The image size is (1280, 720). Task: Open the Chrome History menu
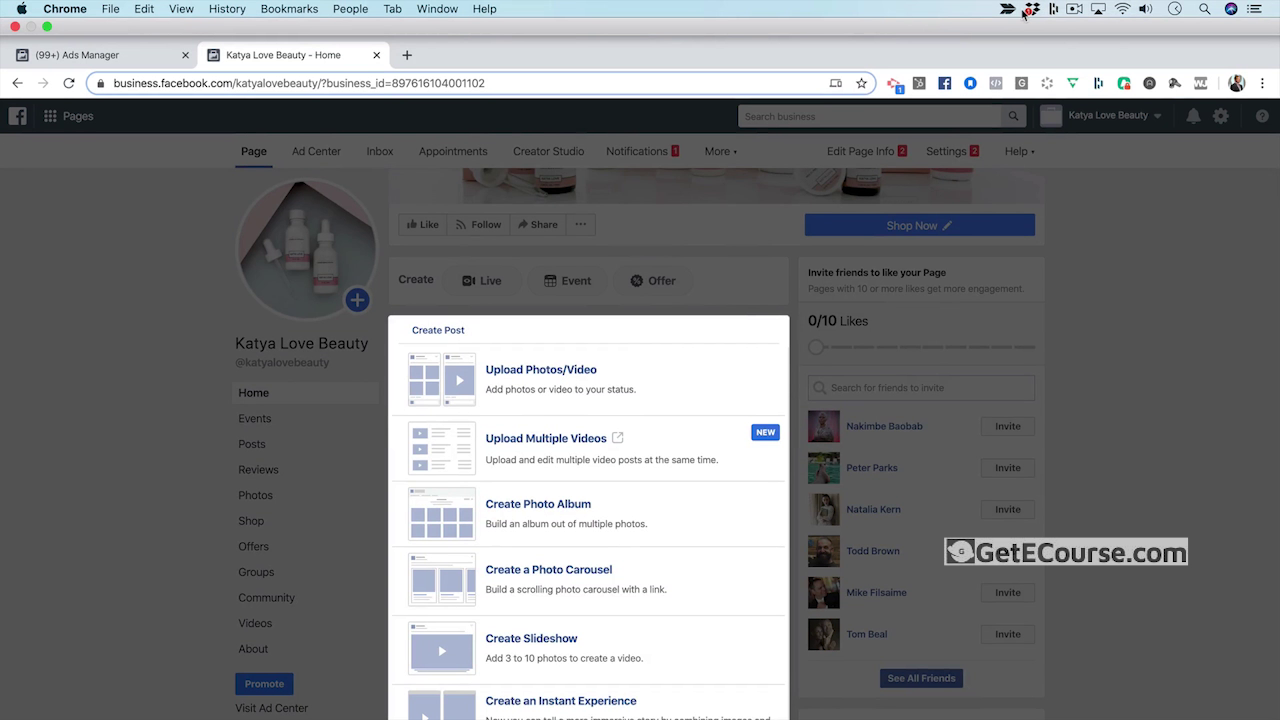[x=227, y=9]
